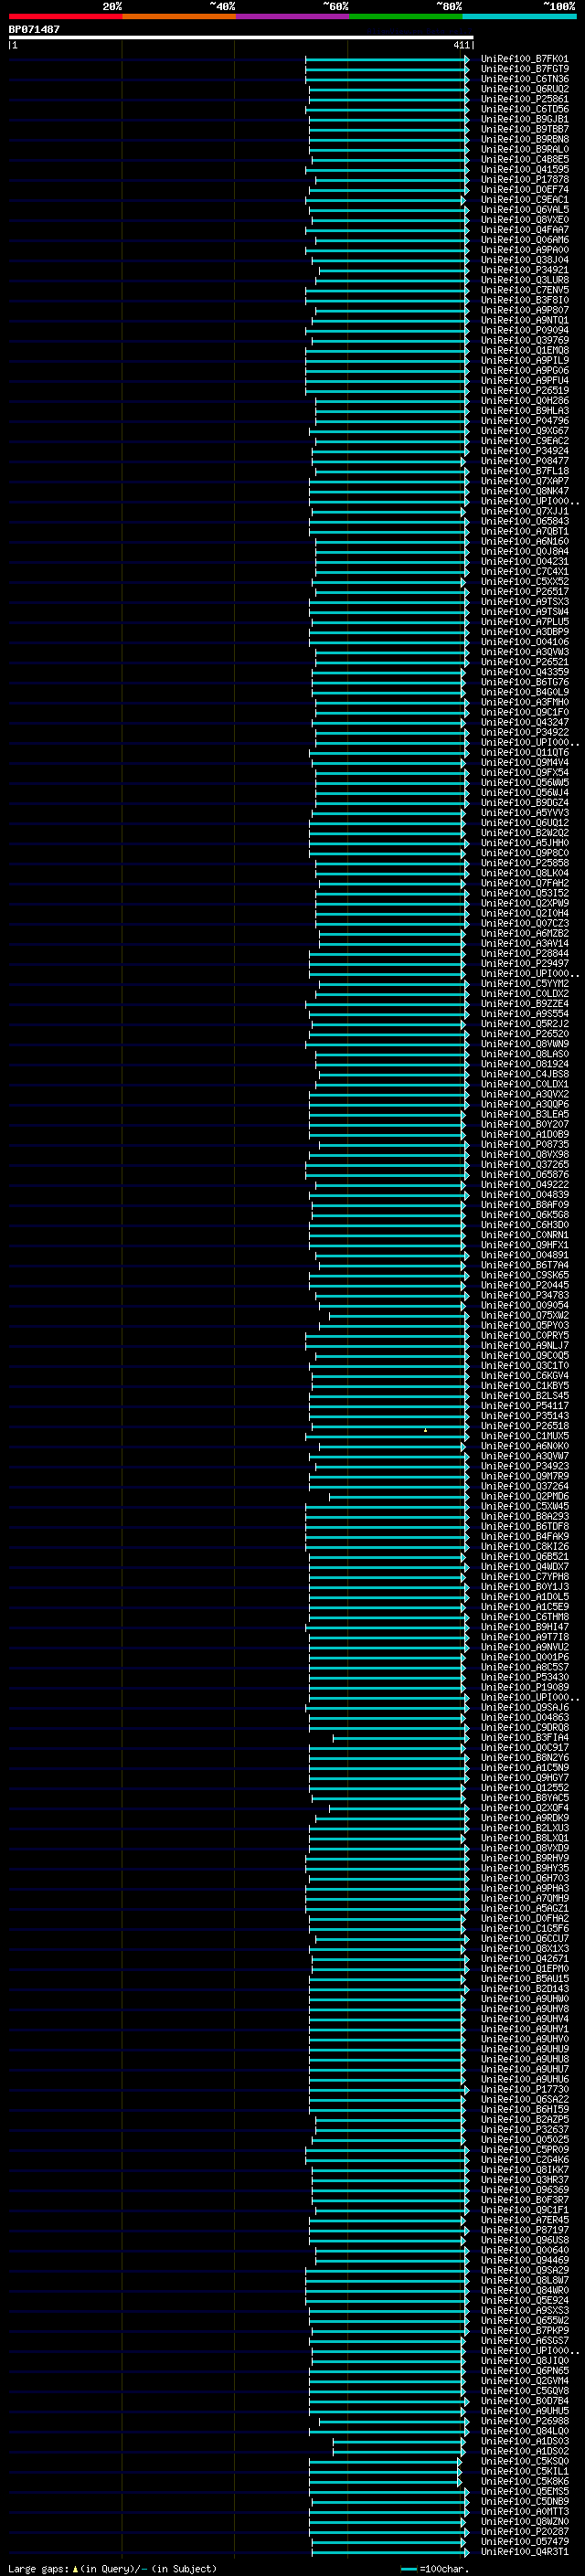Image resolution: width=585 pixels, height=2576 pixels.
Task: Open hit UniRef100_C6TN36
Action: click(x=525, y=79)
